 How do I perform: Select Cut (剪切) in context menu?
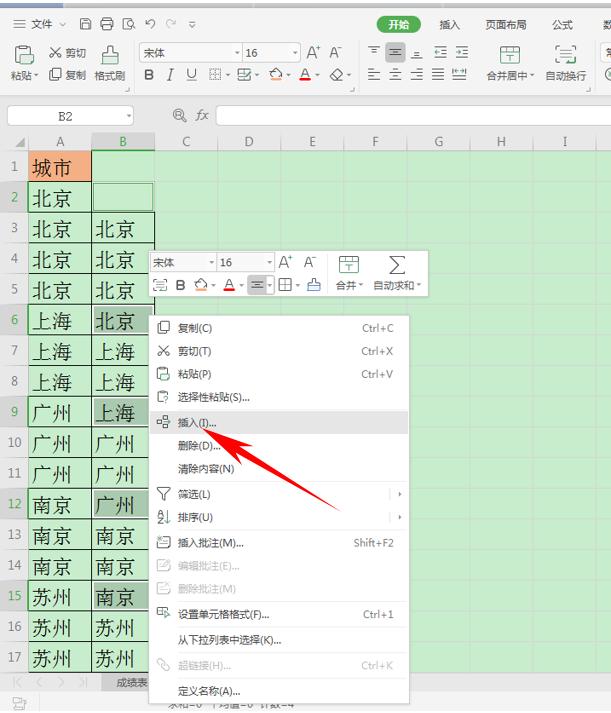pyautogui.click(x=279, y=351)
